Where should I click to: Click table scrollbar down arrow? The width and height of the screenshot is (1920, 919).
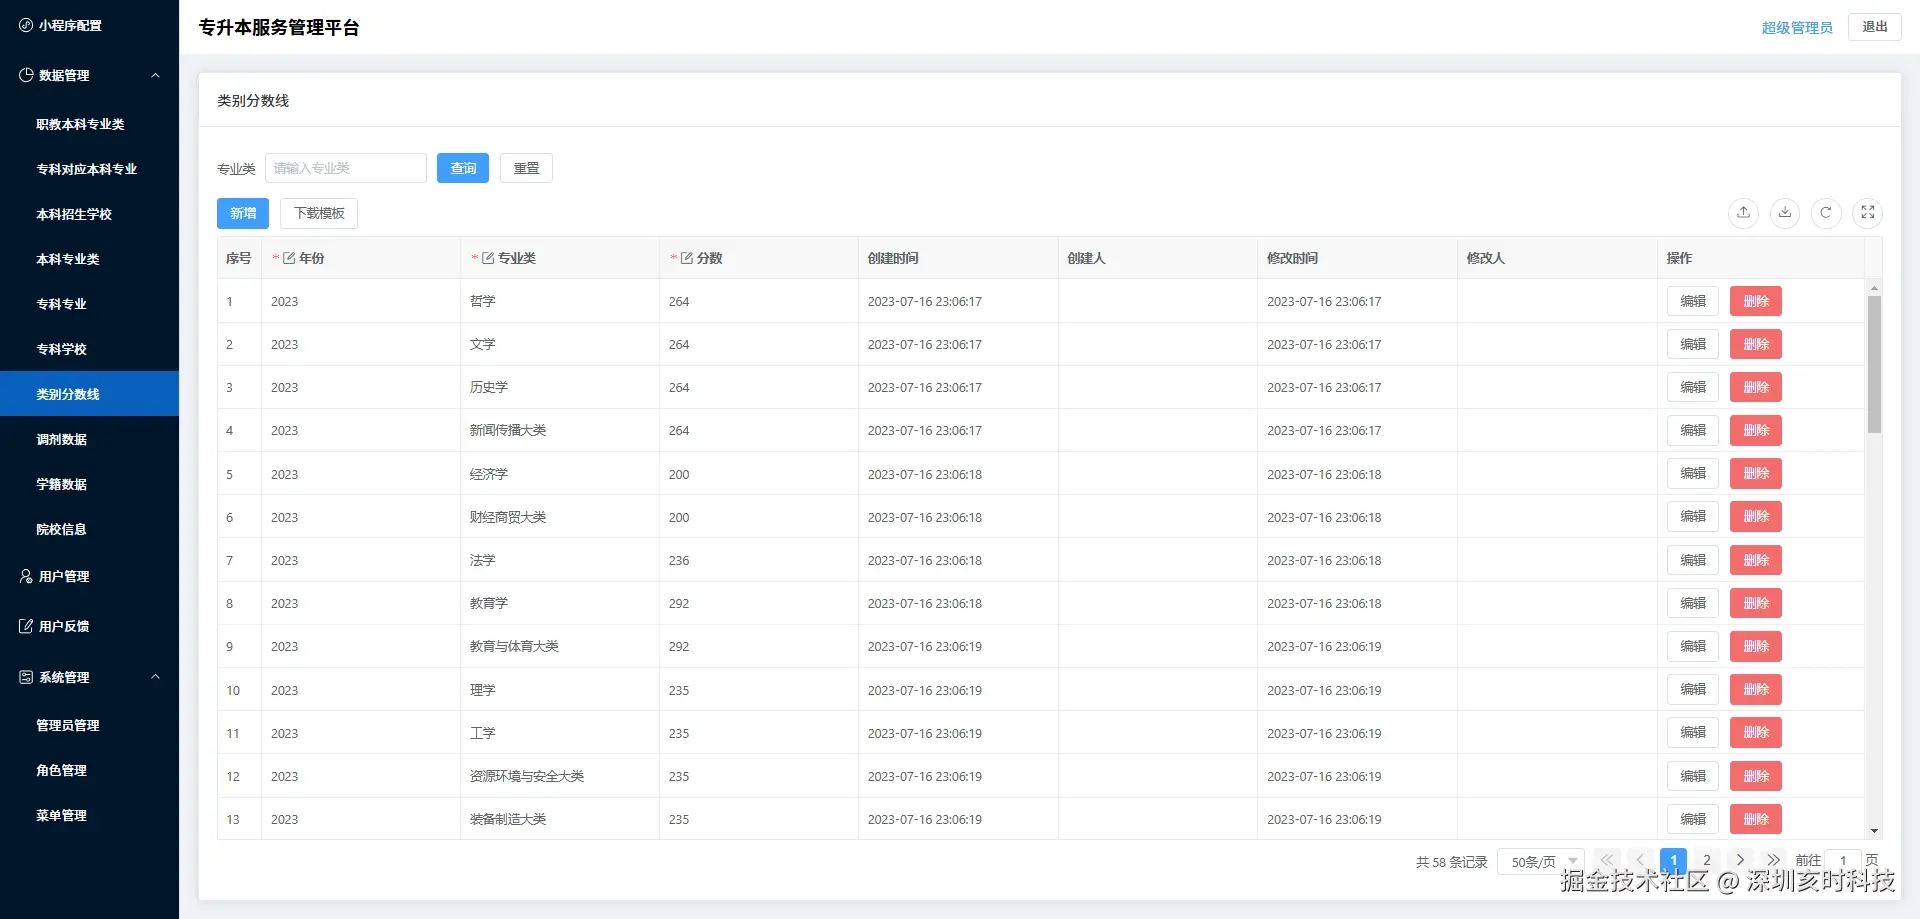(1874, 831)
